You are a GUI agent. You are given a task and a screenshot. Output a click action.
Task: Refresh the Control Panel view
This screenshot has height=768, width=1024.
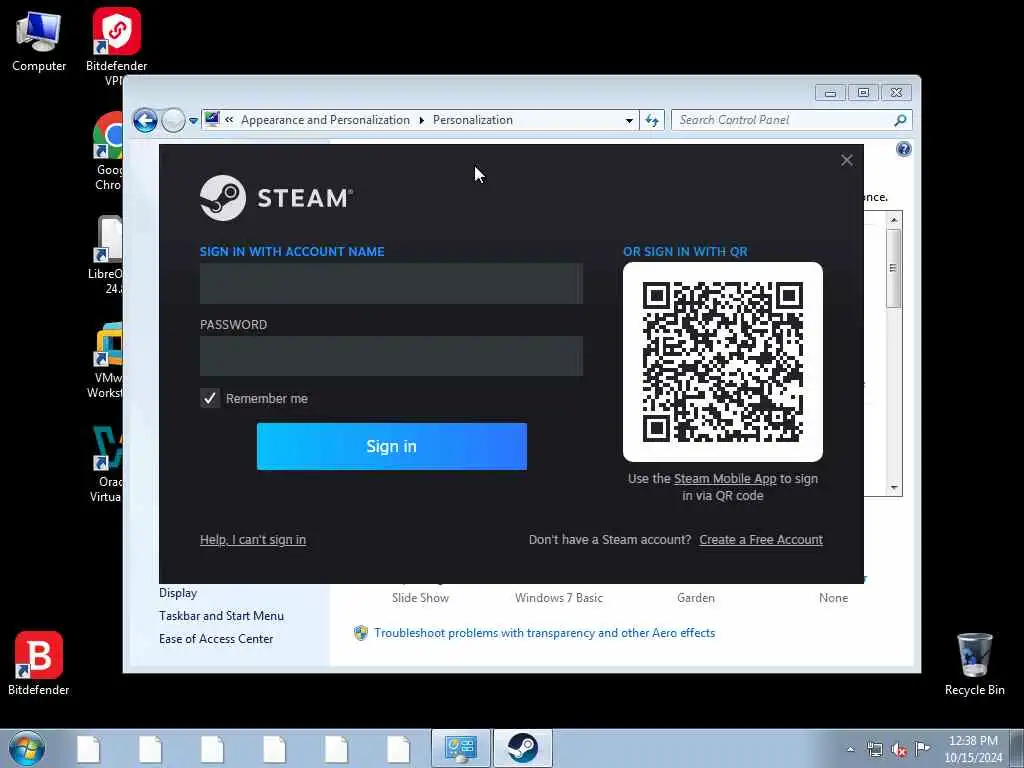(652, 120)
